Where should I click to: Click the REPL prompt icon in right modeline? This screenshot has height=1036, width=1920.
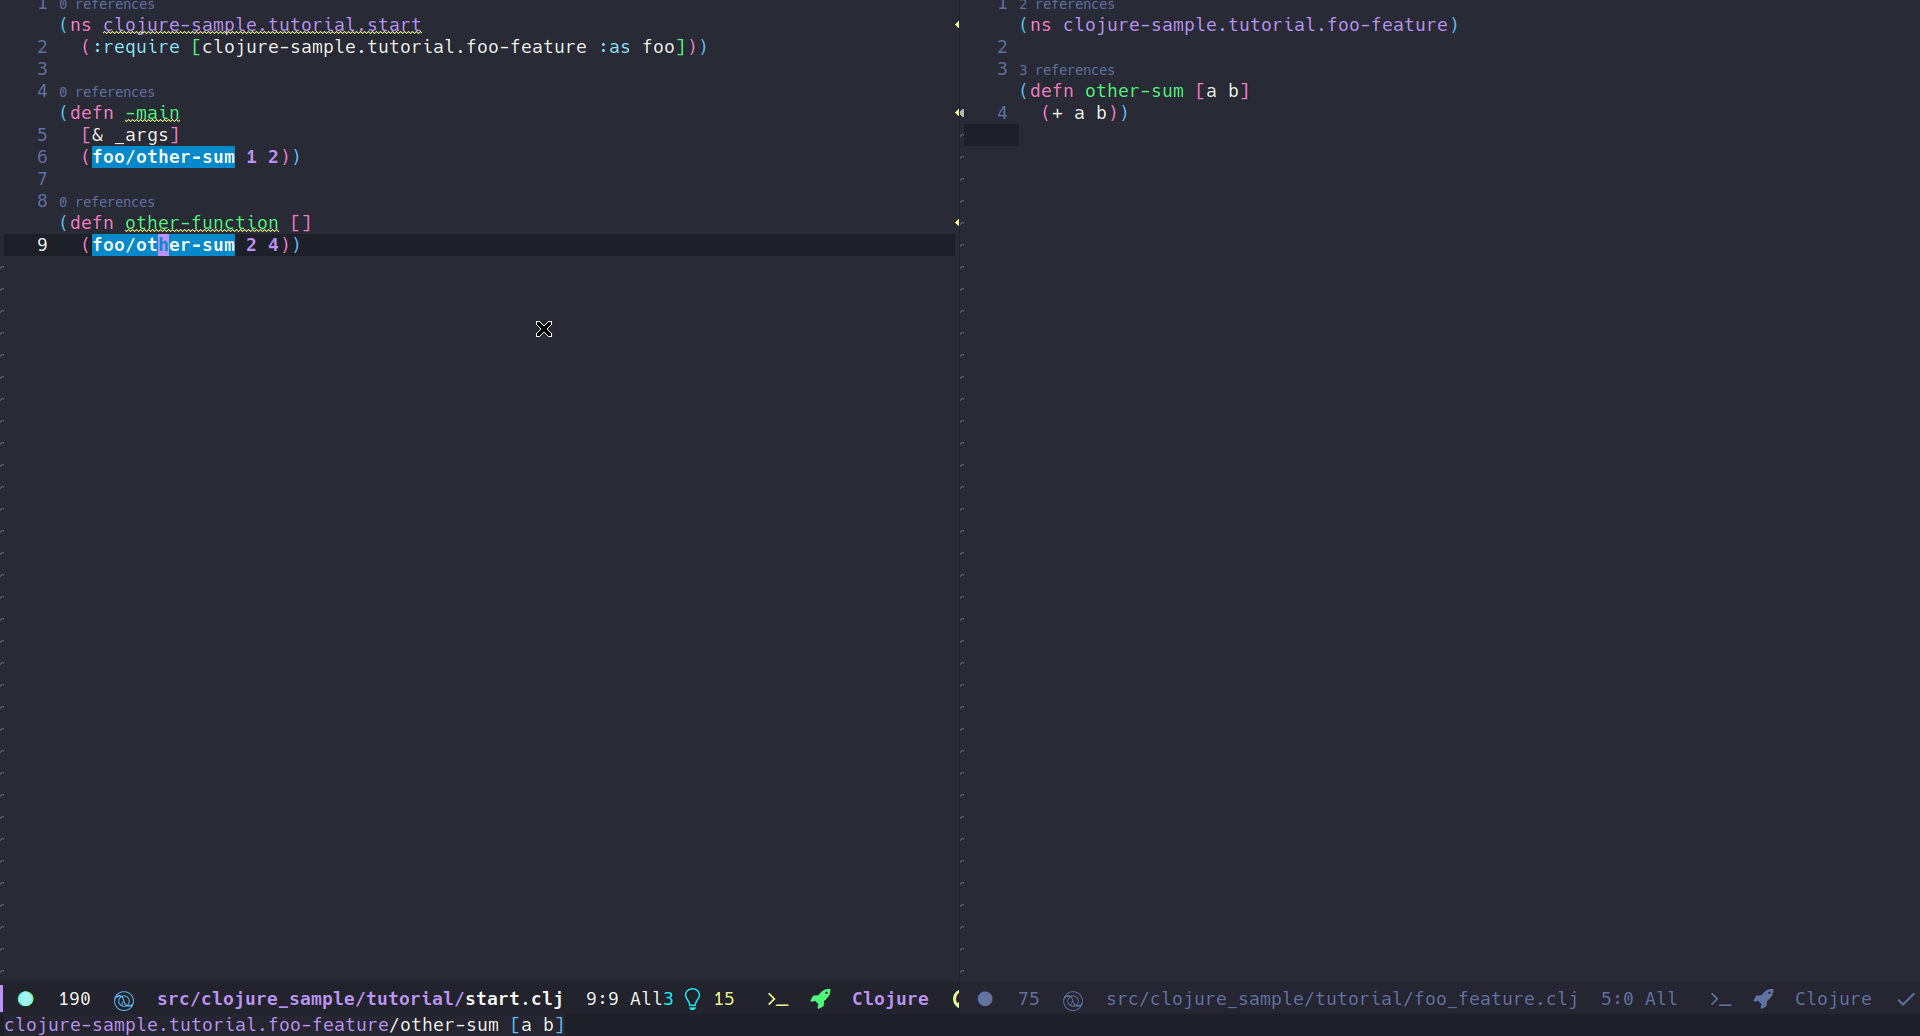[x=1720, y=999]
